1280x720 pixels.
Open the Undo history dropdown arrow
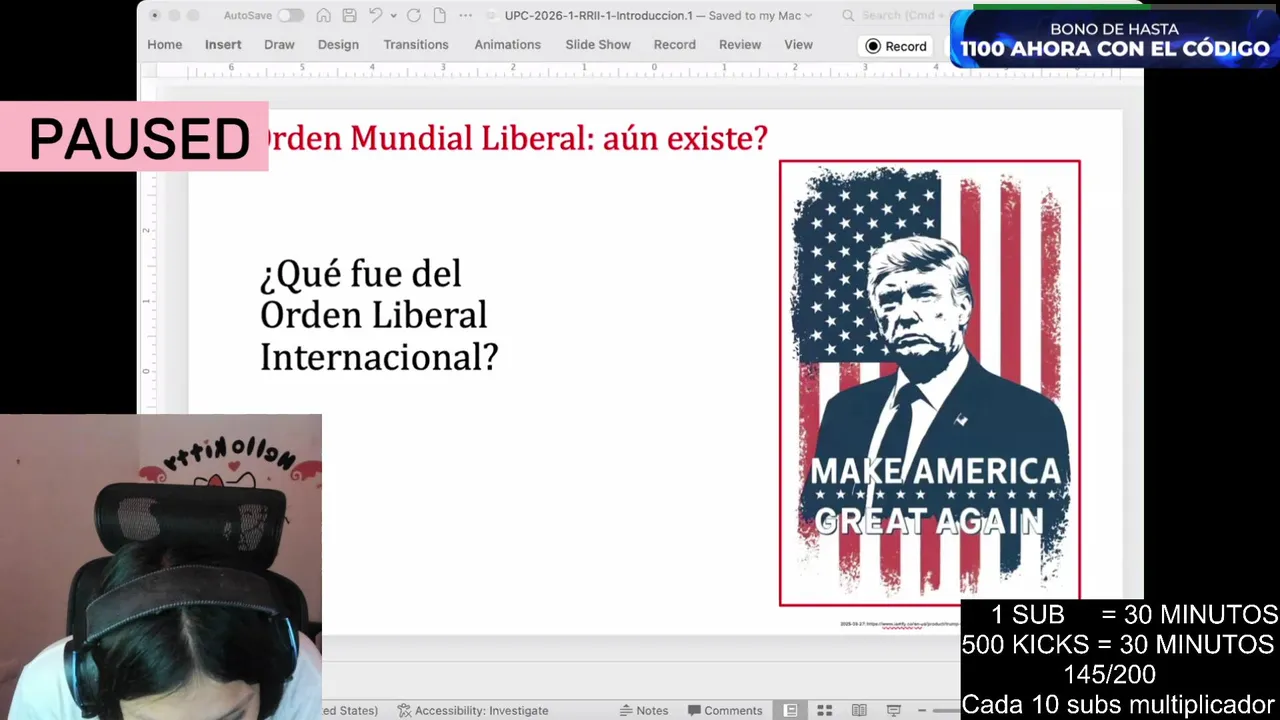(393, 16)
